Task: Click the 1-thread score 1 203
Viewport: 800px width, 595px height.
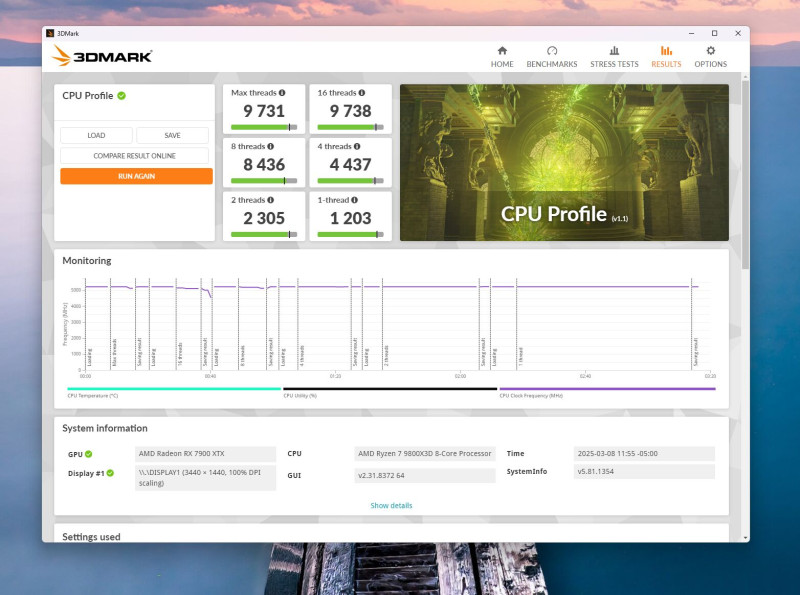Action: click(351, 218)
